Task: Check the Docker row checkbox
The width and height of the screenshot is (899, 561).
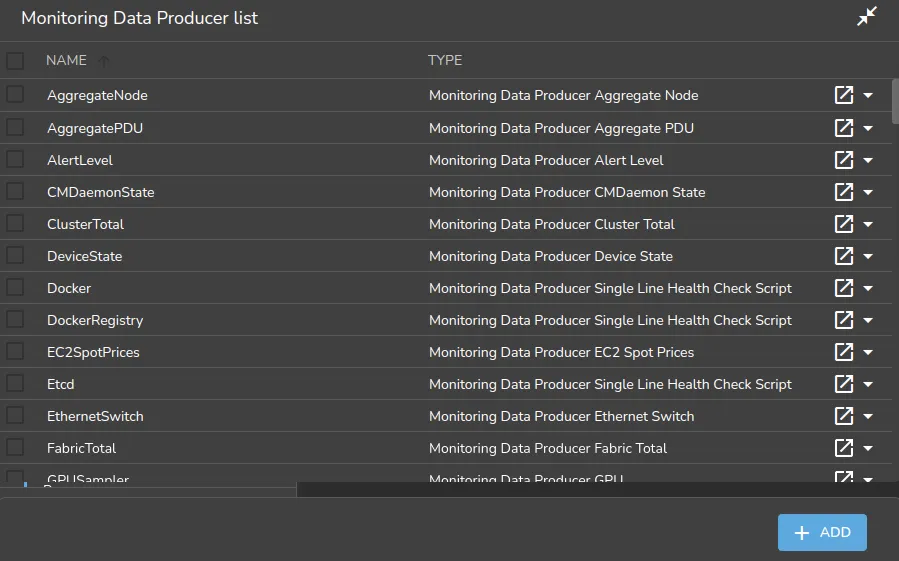Action: (15, 287)
